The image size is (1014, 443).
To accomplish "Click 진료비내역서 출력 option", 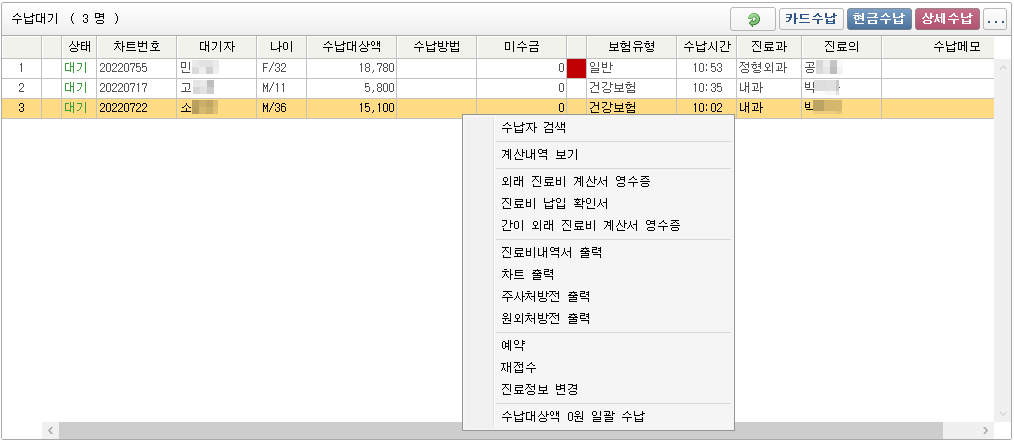I will (551, 253).
